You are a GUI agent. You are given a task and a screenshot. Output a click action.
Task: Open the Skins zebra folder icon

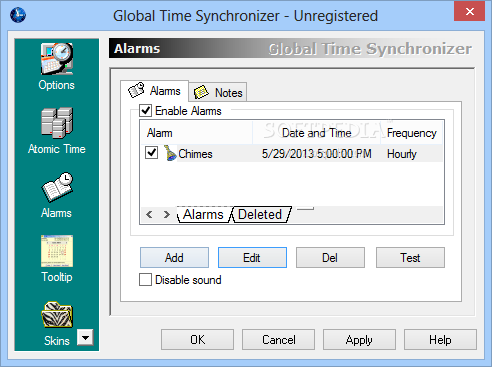click(57, 315)
